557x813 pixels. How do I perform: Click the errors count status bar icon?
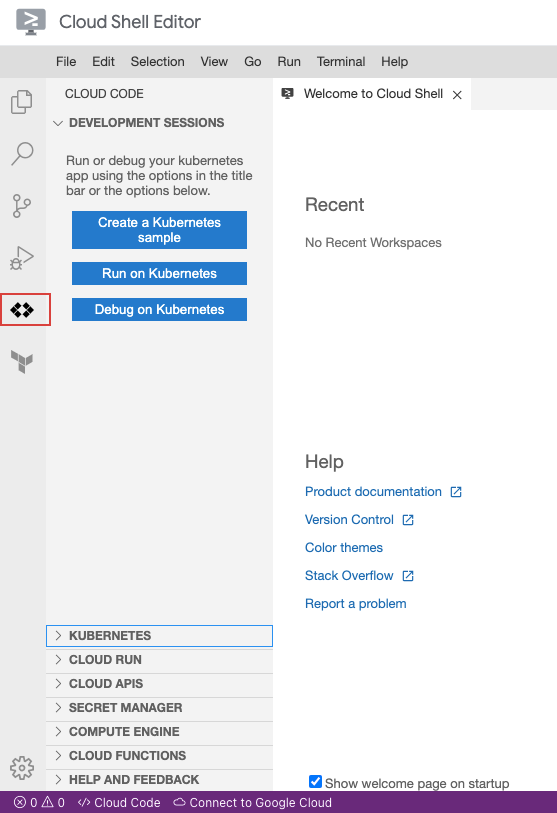click(20, 802)
